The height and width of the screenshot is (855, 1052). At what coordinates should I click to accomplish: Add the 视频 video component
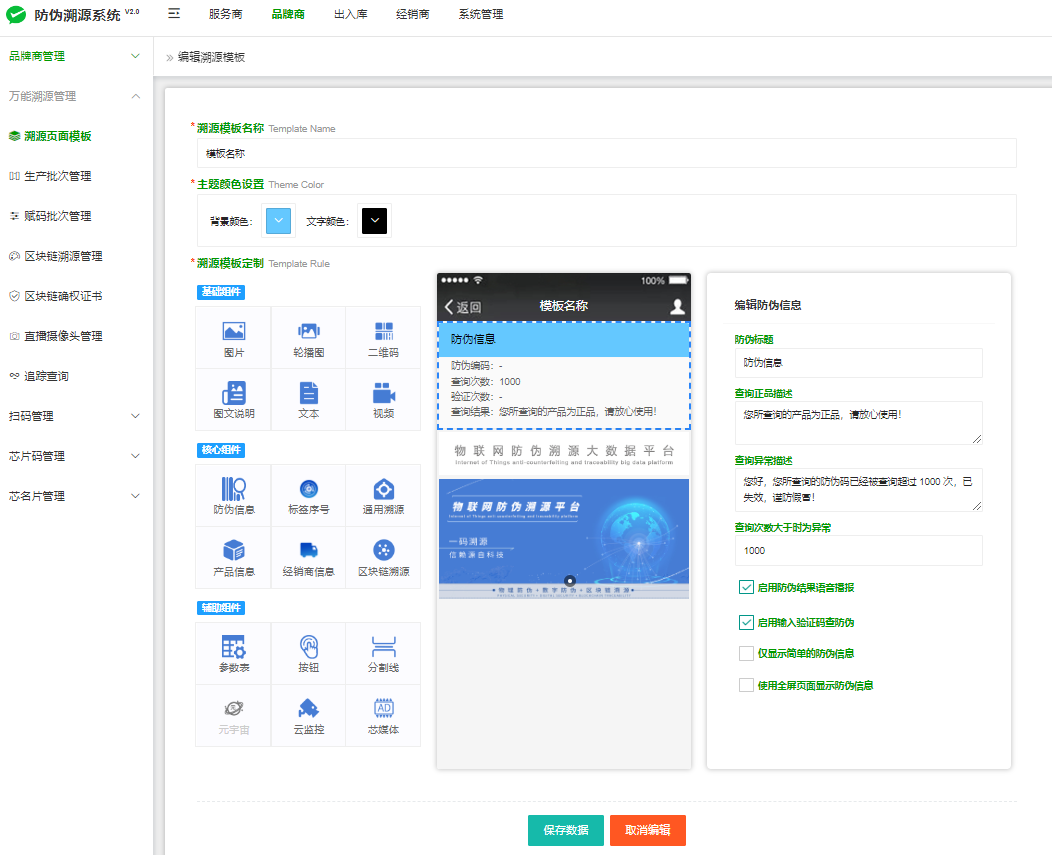coord(383,399)
